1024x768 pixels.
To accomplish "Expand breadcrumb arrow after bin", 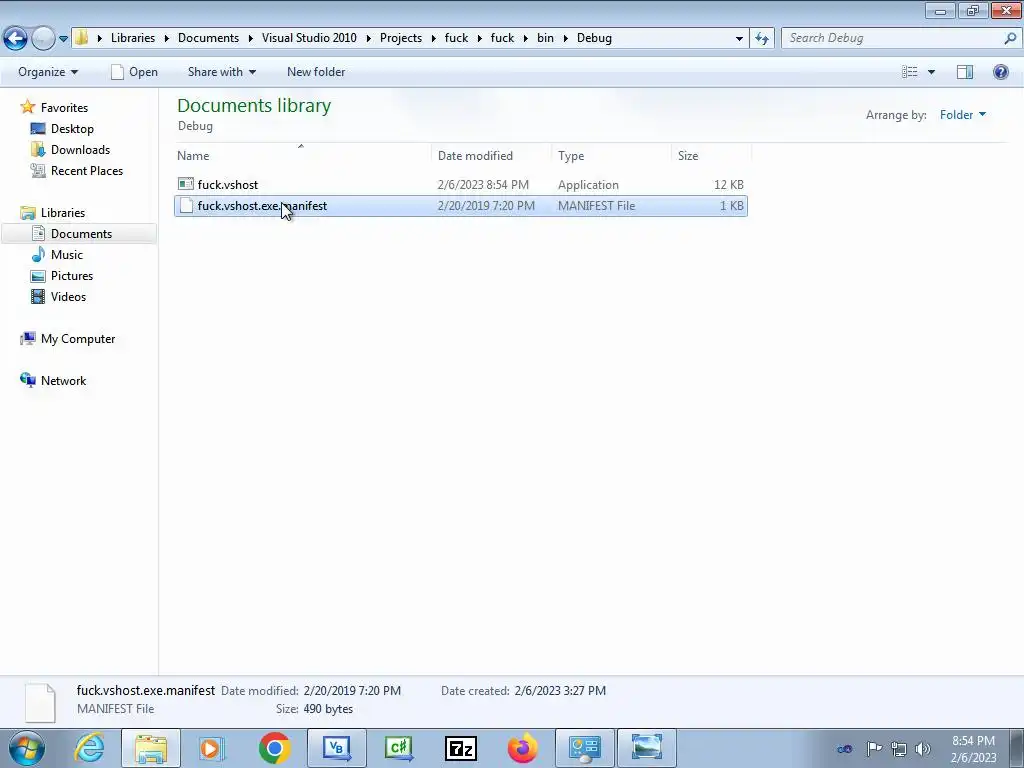I will pos(566,39).
